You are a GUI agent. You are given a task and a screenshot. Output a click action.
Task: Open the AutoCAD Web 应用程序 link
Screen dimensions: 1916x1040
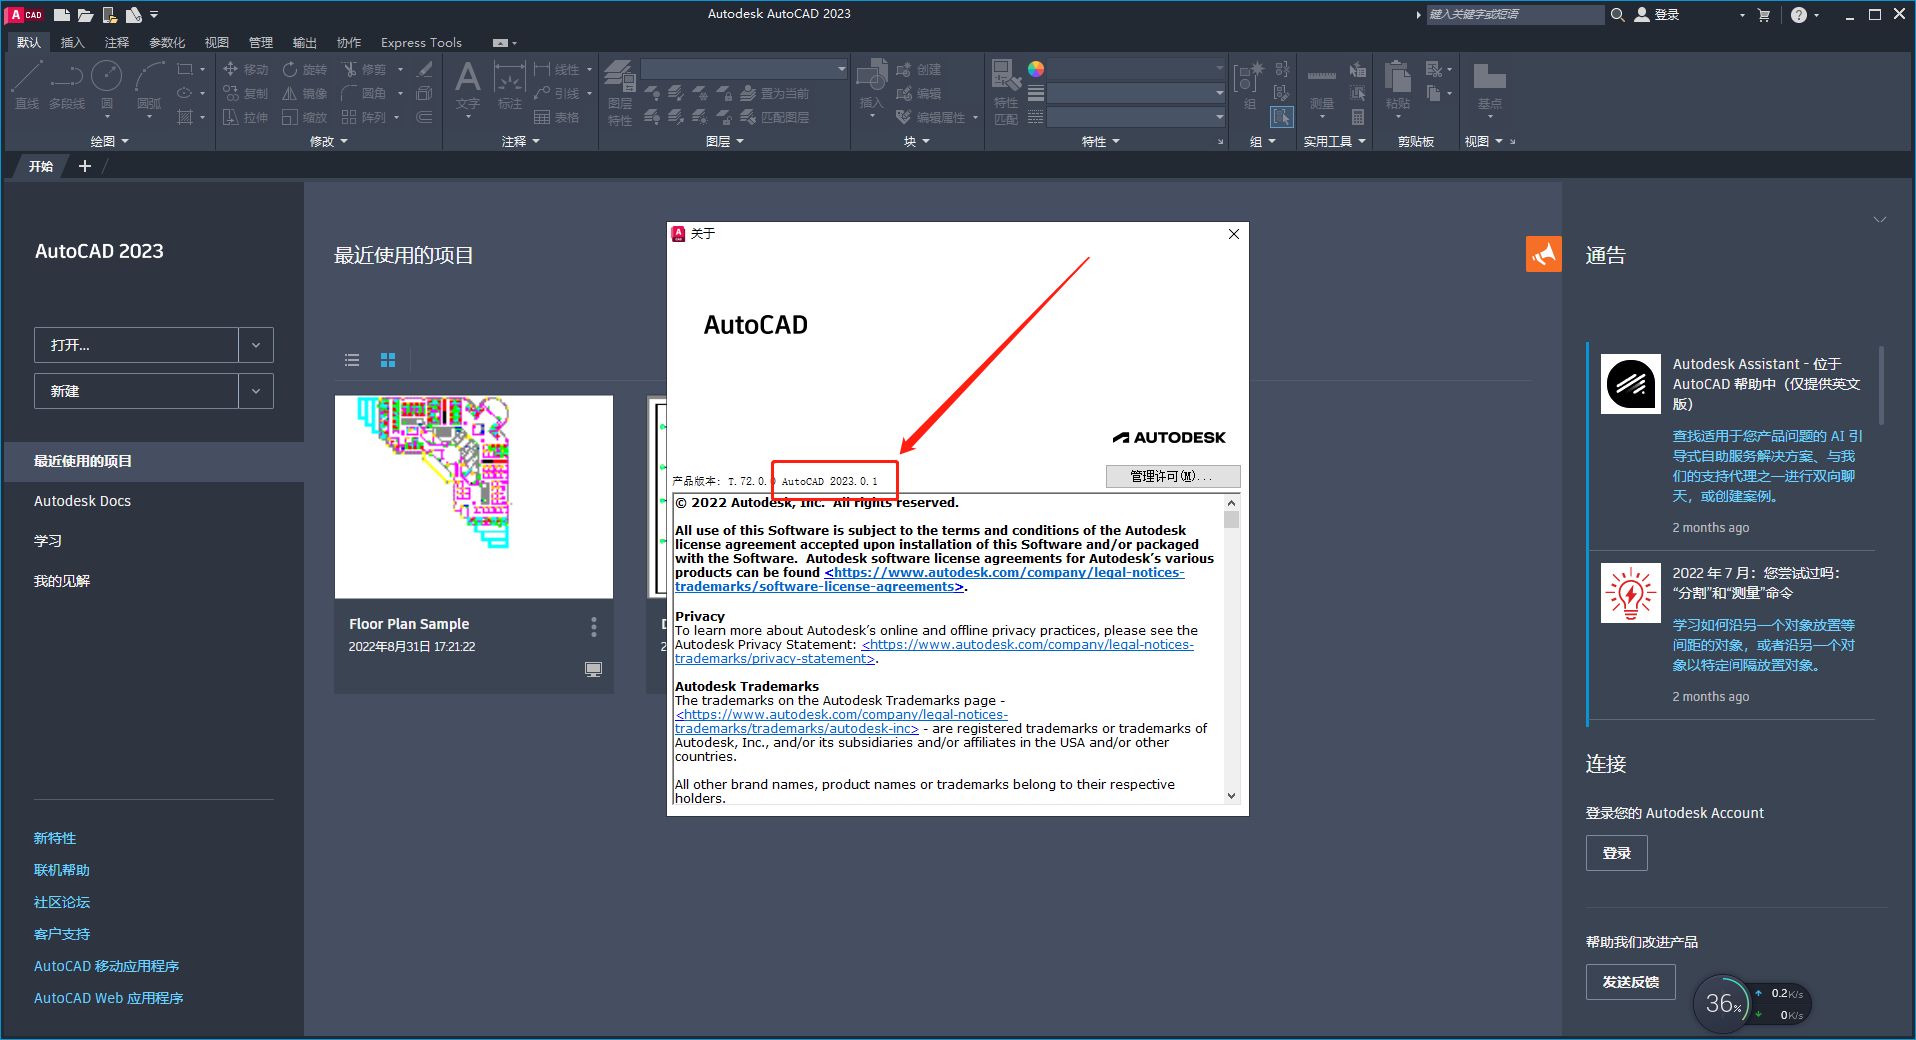[109, 998]
